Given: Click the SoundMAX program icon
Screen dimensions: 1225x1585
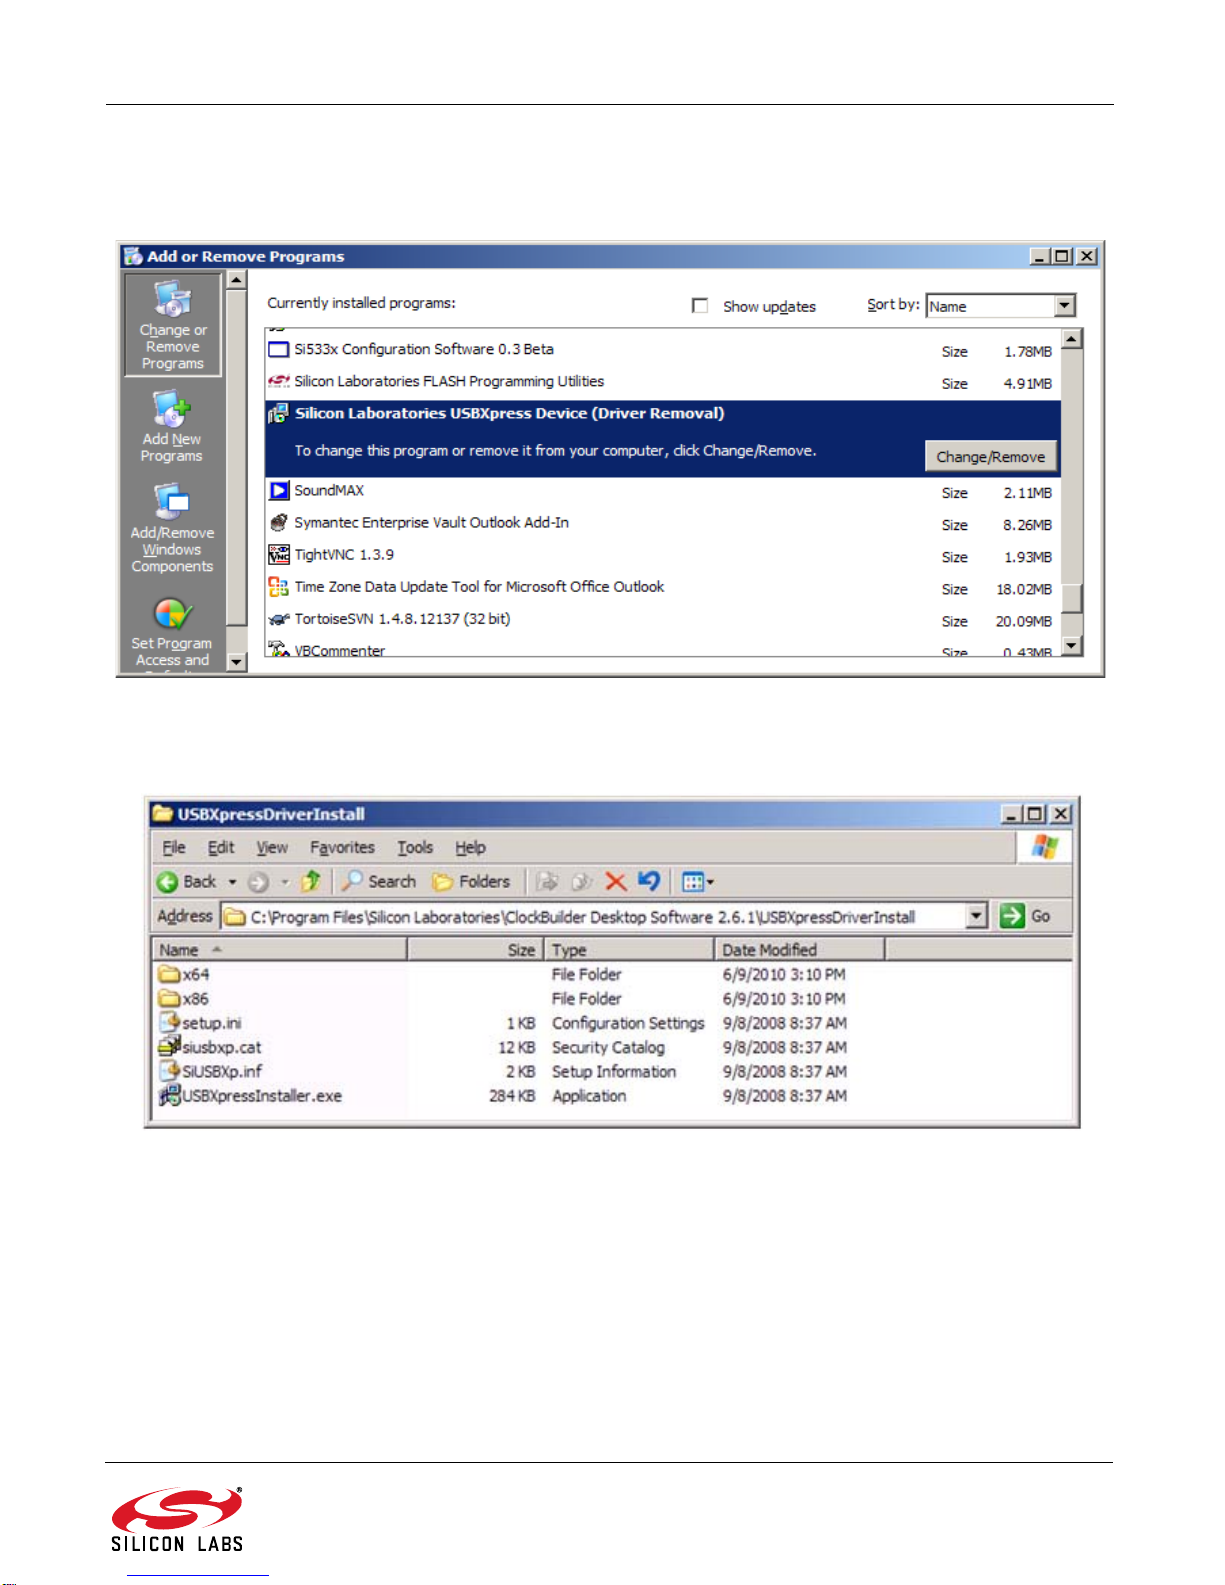Looking at the screenshot, I should pos(279,491).
